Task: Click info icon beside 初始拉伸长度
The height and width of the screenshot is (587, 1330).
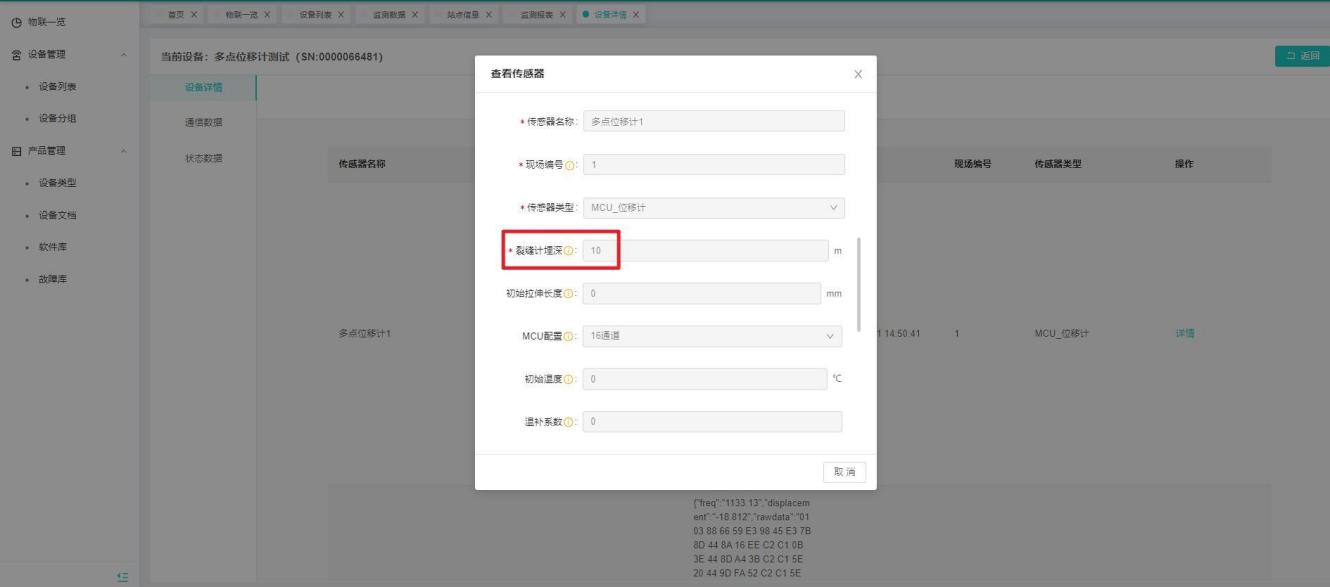Action: pos(569,294)
